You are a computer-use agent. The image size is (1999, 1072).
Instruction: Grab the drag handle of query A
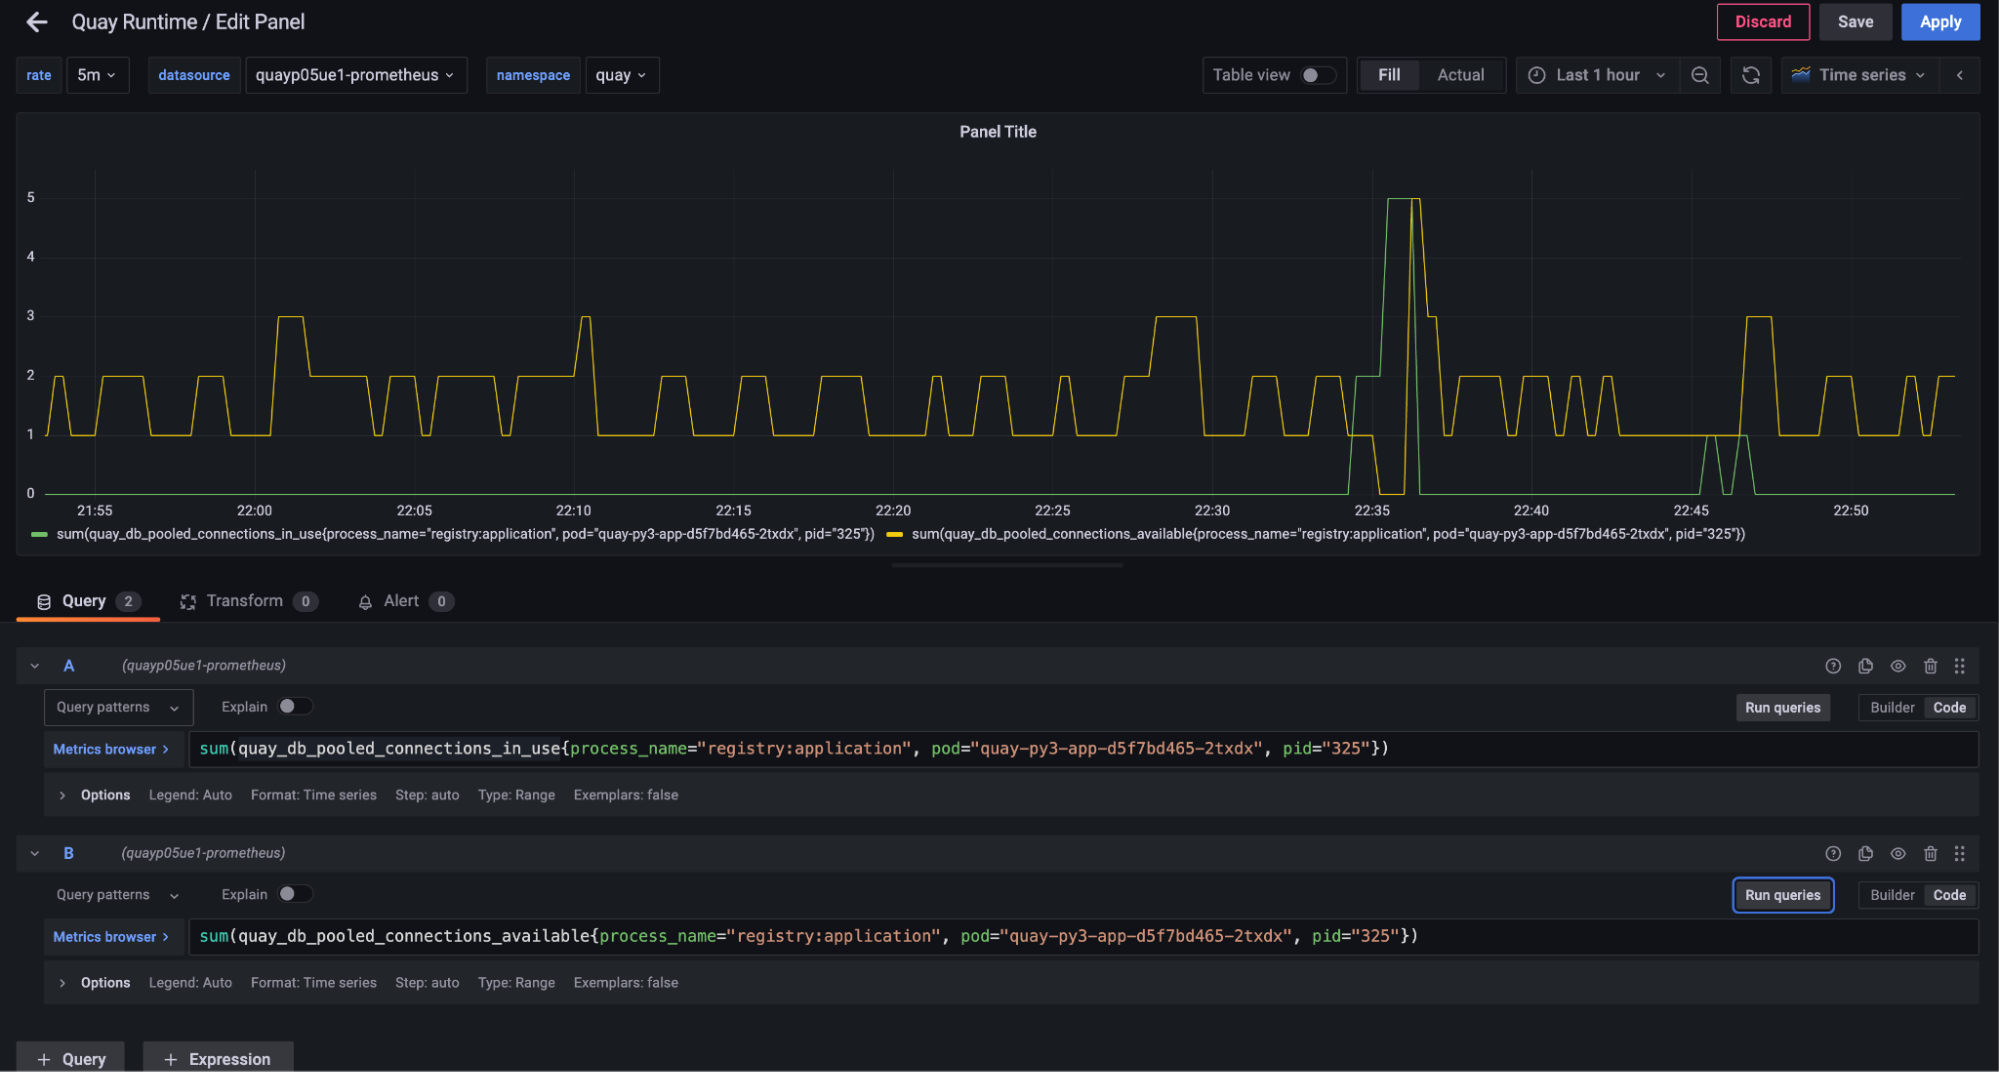(x=1960, y=666)
